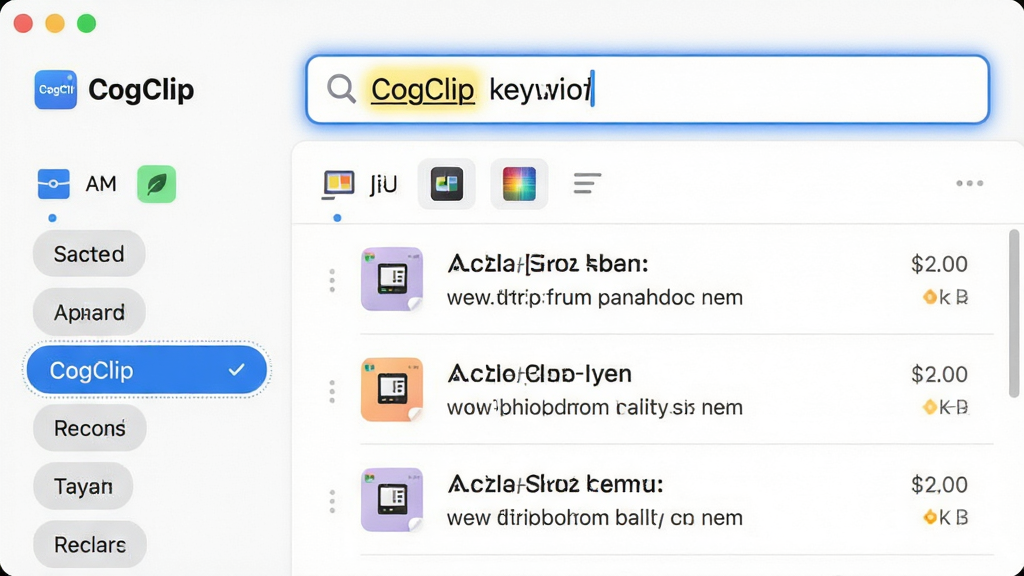
Task: Switch to the "jiU" tab label
Action: tap(383, 185)
